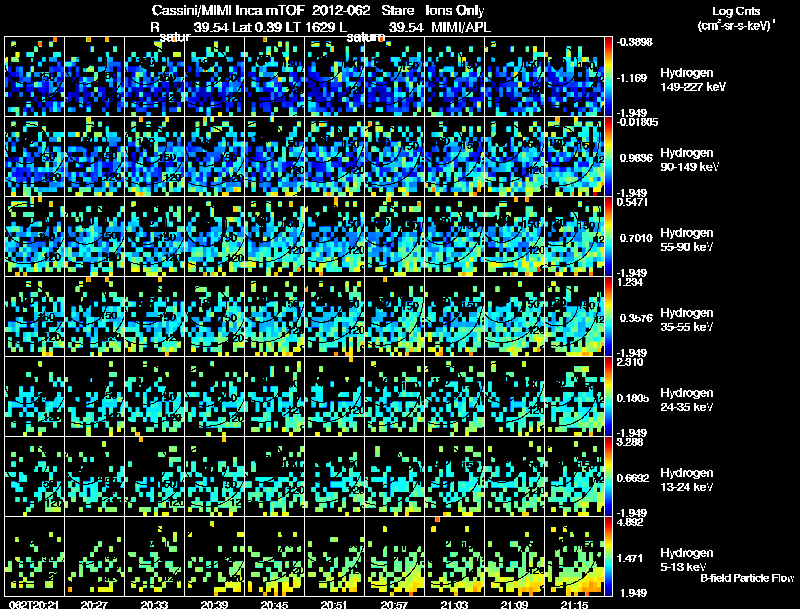Select the Hydrogen 35-55 keV row label

tap(687, 320)
